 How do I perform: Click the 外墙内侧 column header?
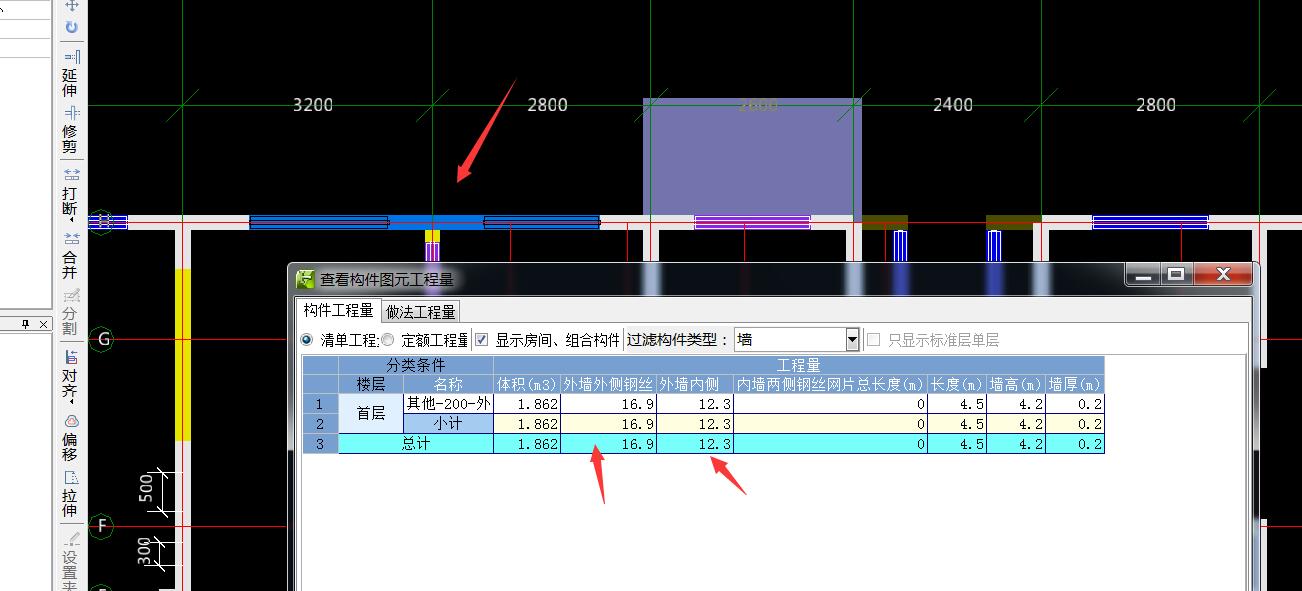(695, 384)
